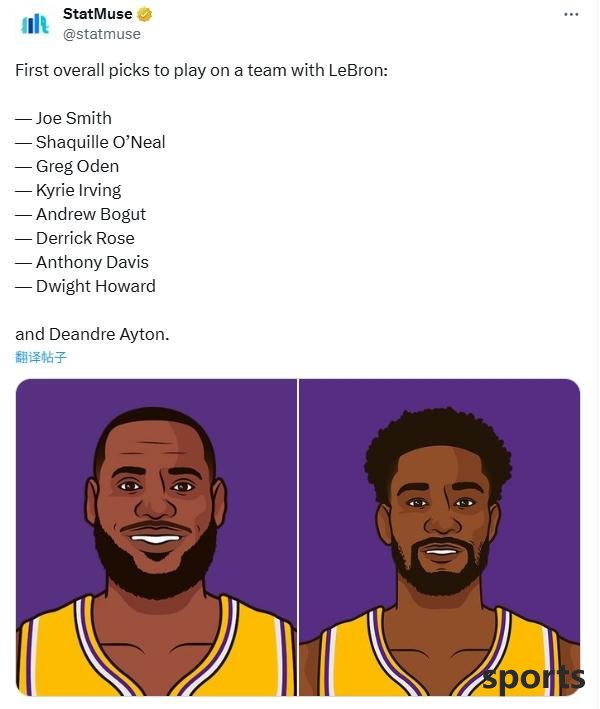Viewport: 600px width, 709px height.
Task: Click the StatMuse profile avatar logo
Action: (x=34, y=24)
